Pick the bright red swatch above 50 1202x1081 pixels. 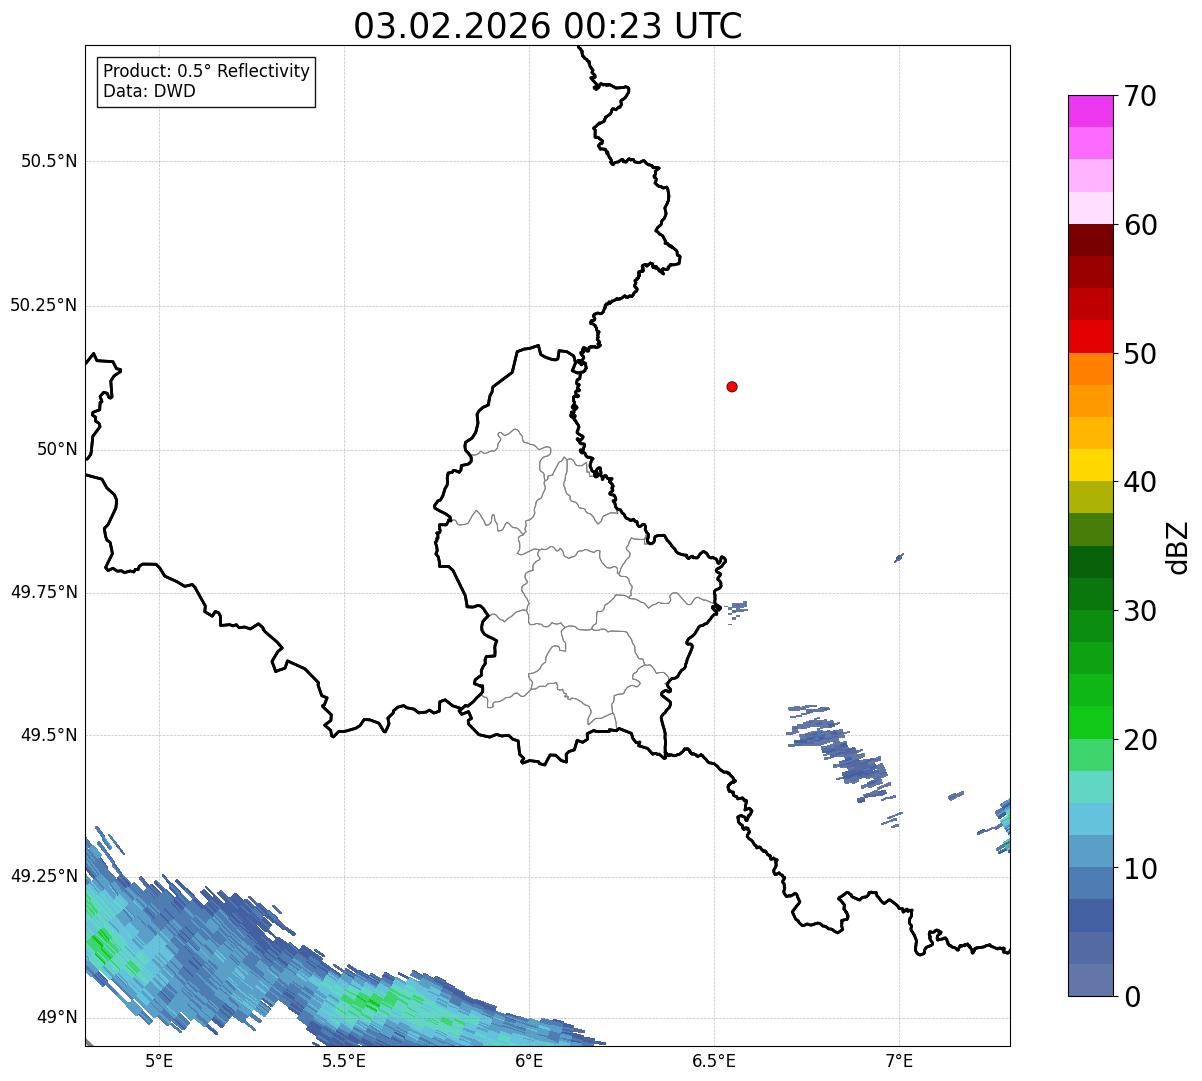click(1090, 336)
